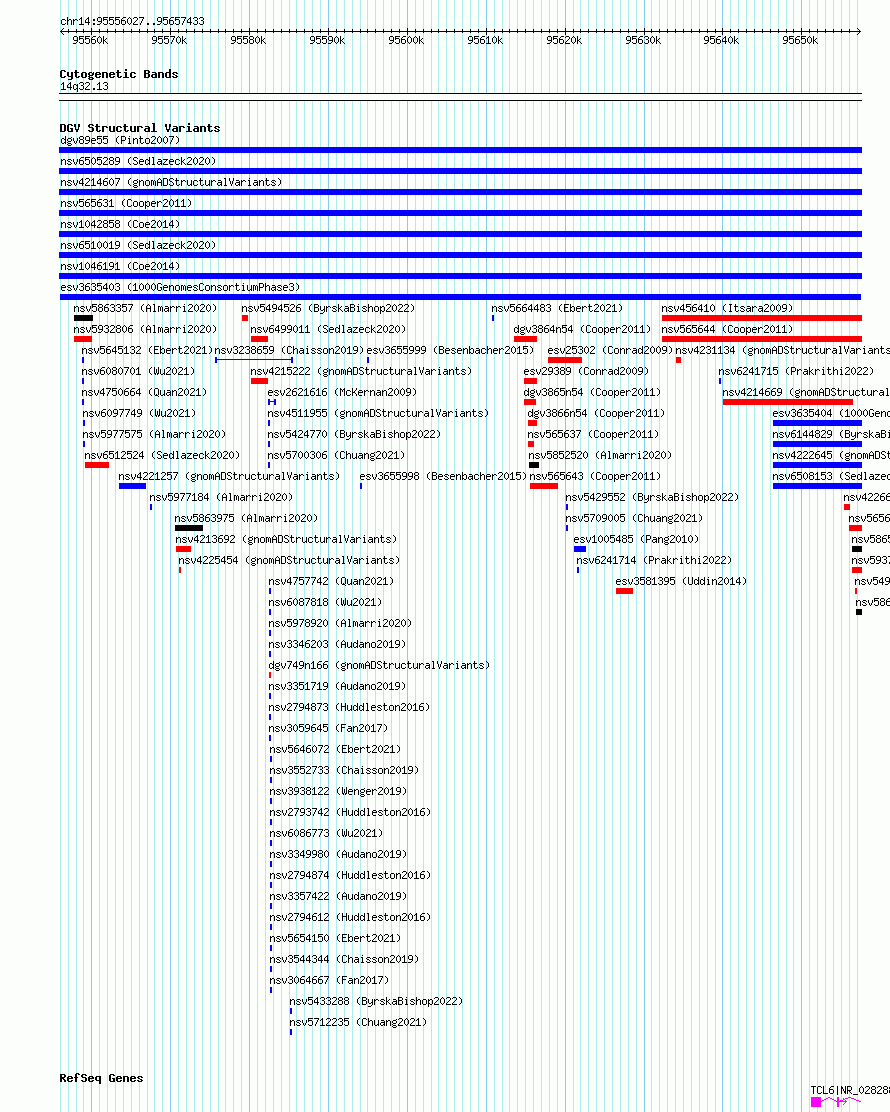Click nsv1042858 (Coe2014) label

pos(120,224)
